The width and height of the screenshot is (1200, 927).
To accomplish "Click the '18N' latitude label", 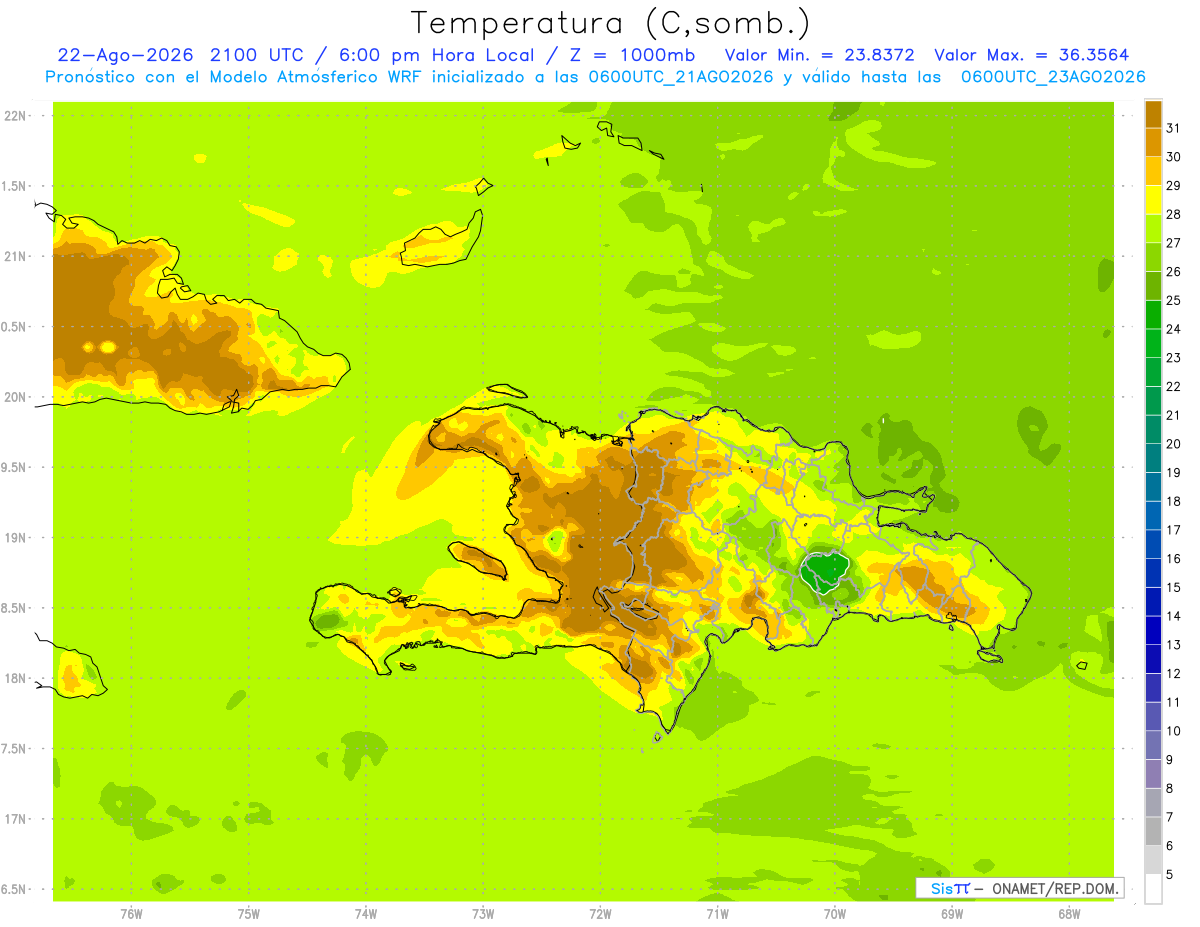I will (x=15, y=679).
